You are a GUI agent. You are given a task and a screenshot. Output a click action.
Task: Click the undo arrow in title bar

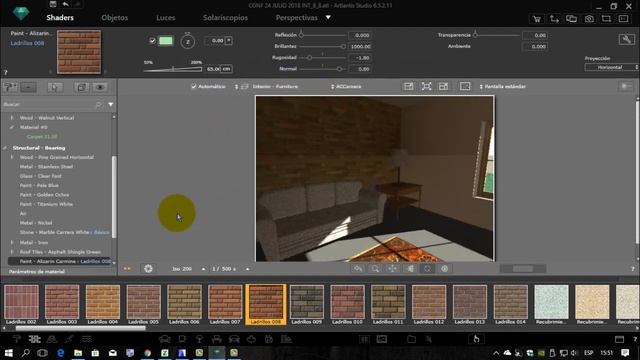coord(65,4)
